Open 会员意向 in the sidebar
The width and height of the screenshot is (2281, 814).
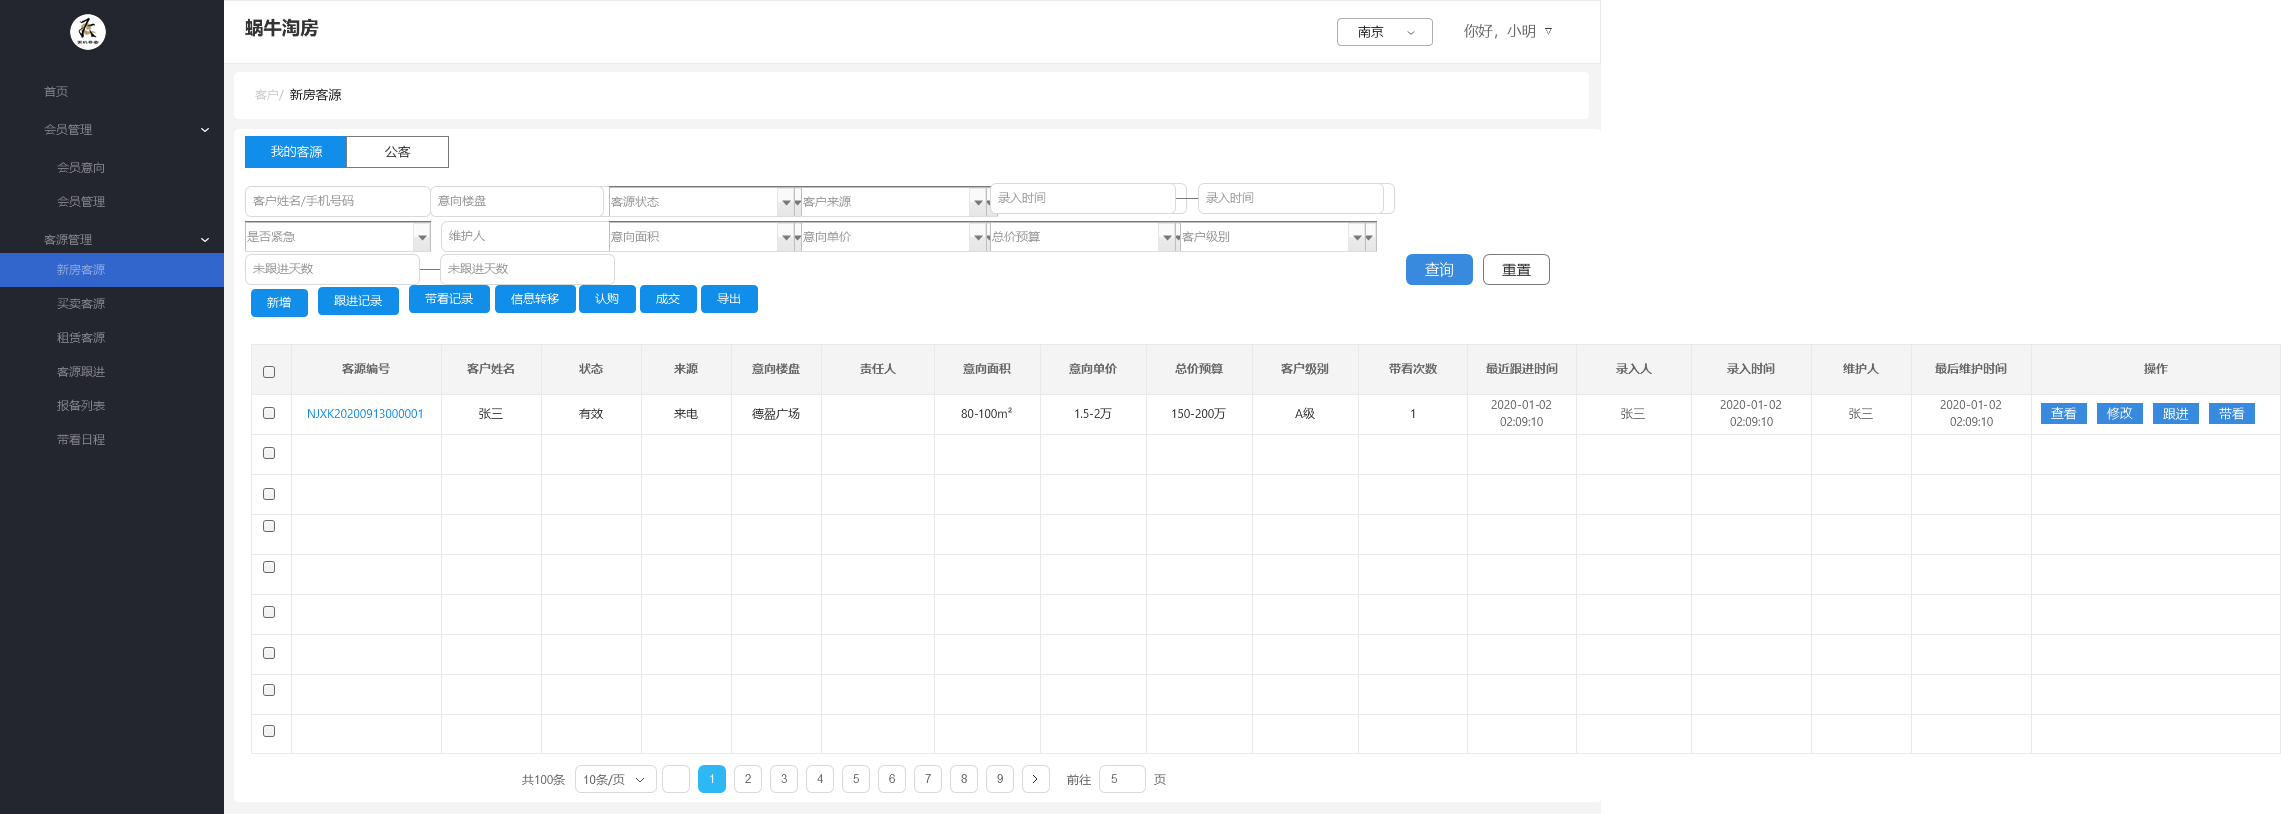point(81,168)
